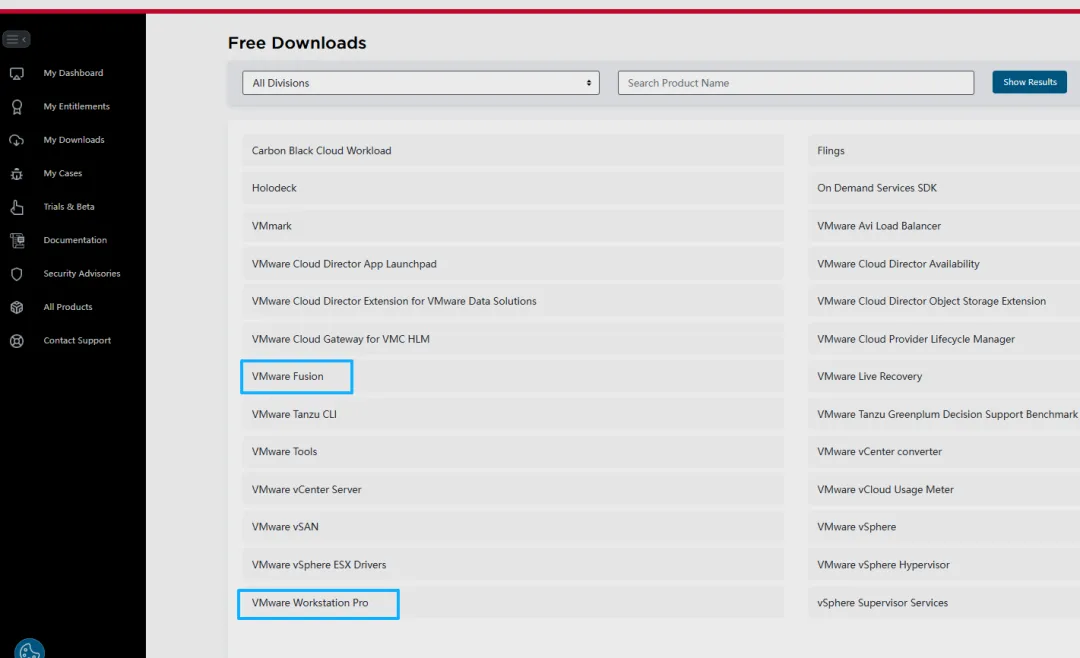
Task: Click the My Downloads cloud icon
Action: click(17, 140)
